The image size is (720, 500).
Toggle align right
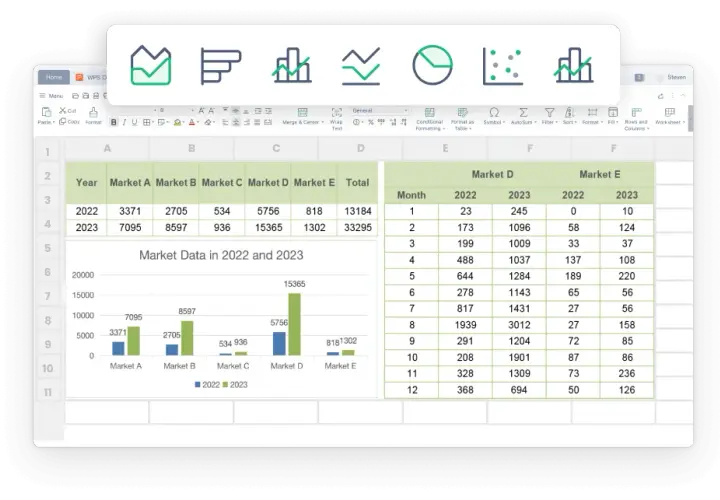pyautogui.click(x=247, y=122)
